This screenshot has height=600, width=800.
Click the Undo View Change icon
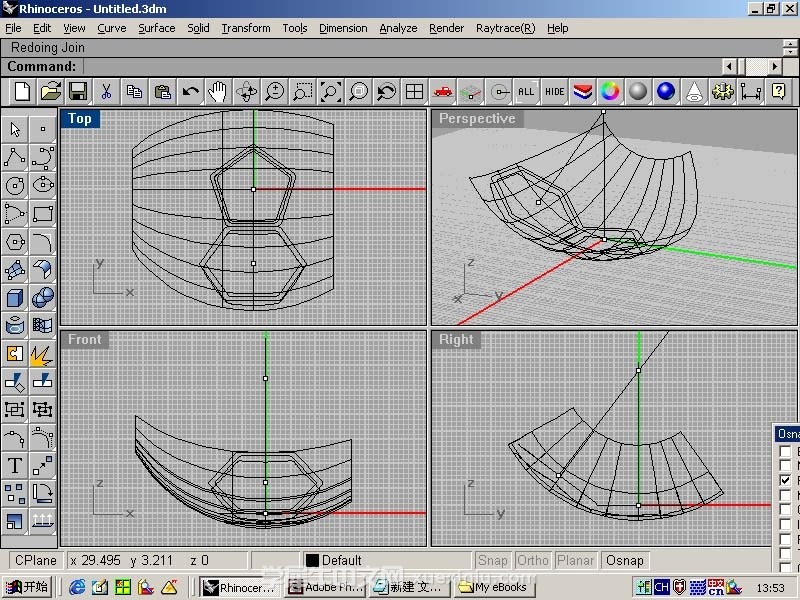[386, 92]
